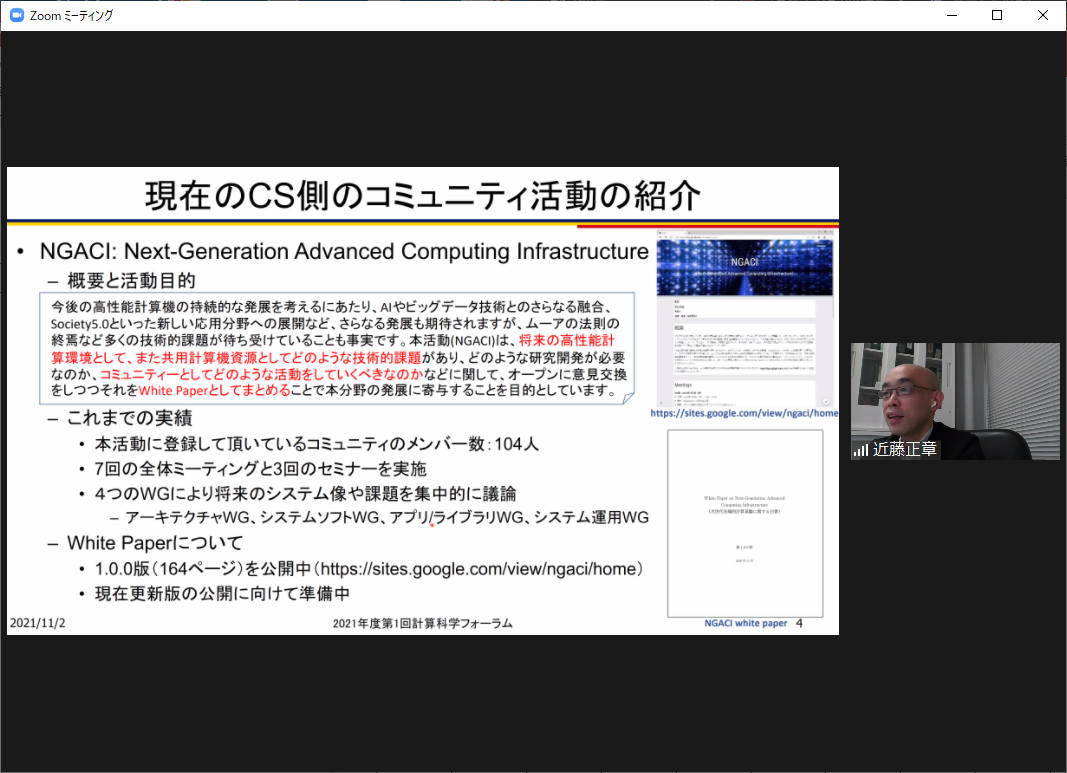Image resolution: width=1067 pixels, height=773 pixels.
Task: Click the "Zoom ミーティング" window title text
Action: [x=72, y=15]
